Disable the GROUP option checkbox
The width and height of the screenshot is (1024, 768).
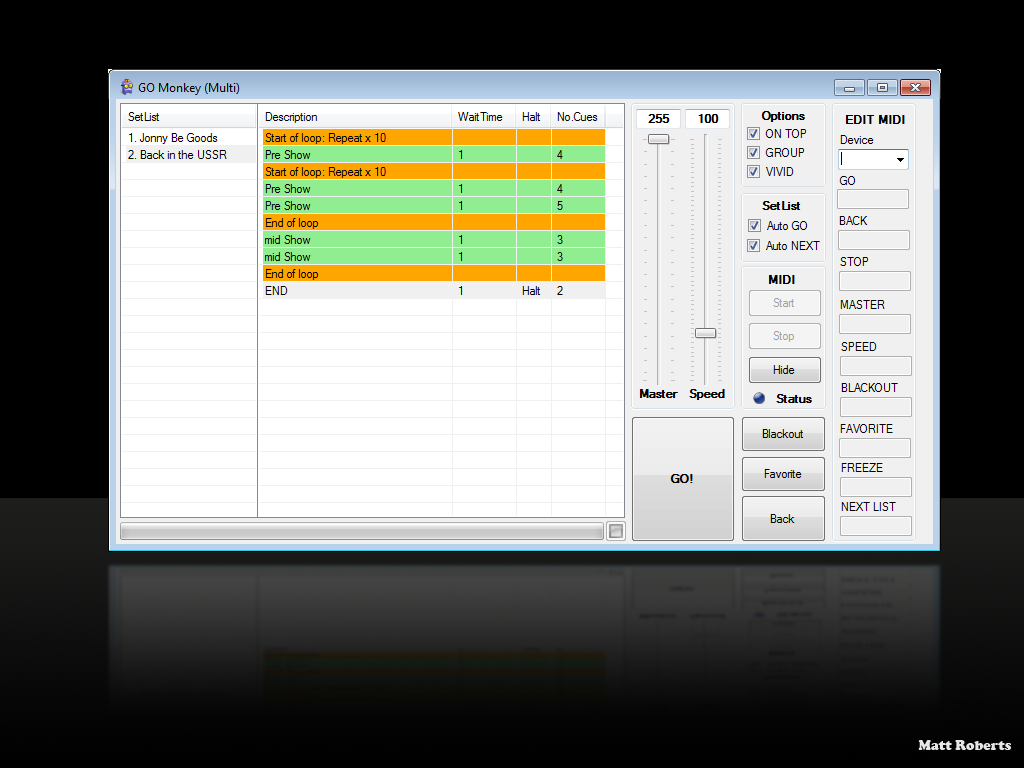pos(754,153)
